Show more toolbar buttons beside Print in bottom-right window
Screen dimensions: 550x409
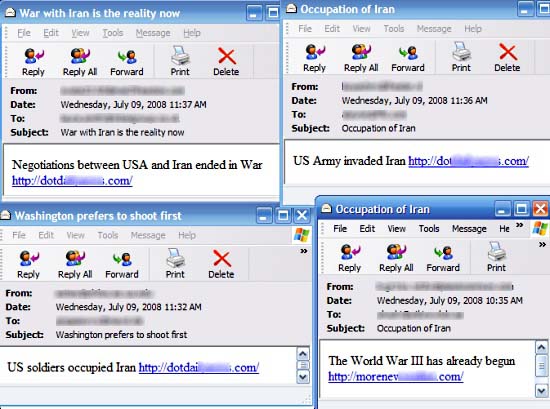[542, 244]
